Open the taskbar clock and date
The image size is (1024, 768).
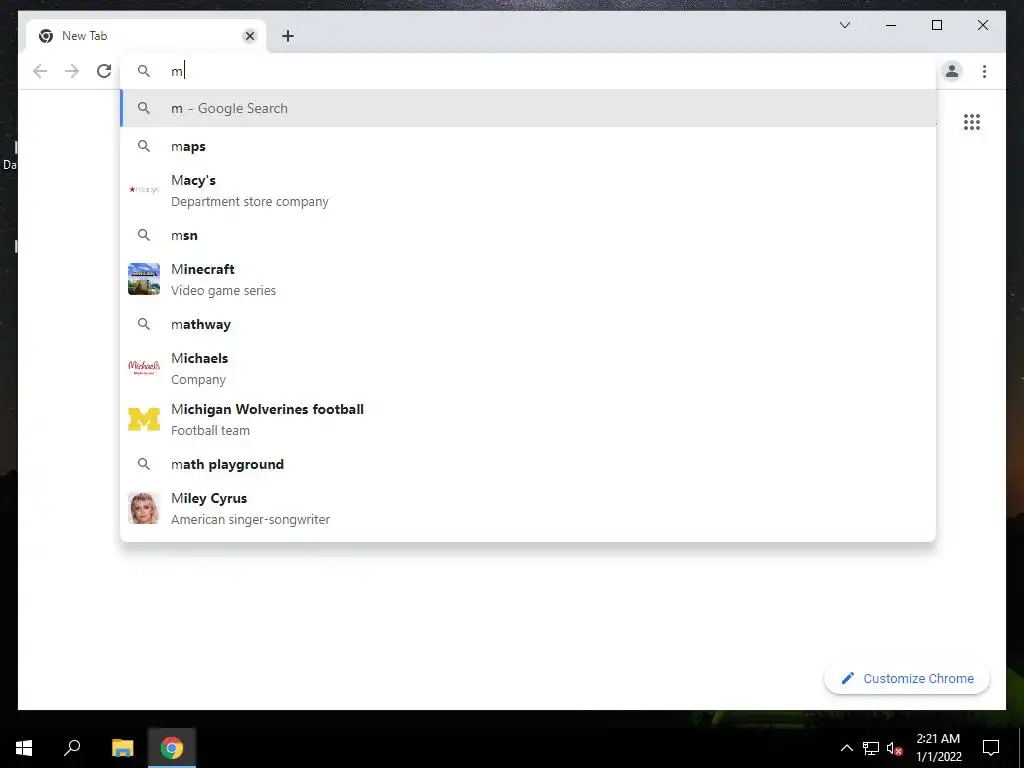[938, 748]
